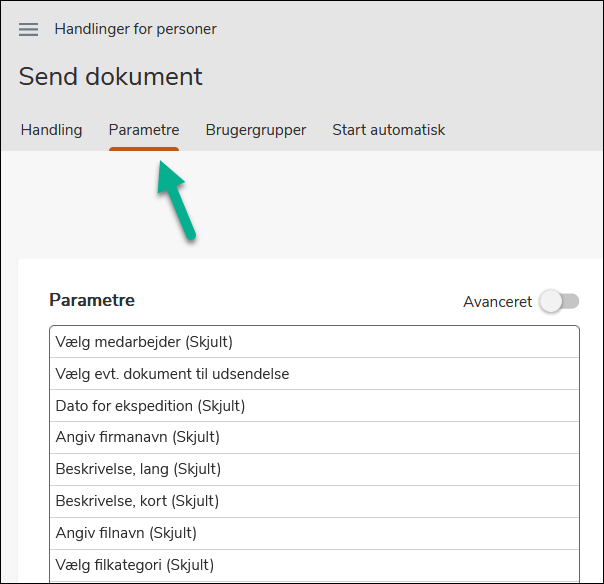
Task: Open Vælg filkategori (Skjult) parameter
Action: tap(135, 565)
